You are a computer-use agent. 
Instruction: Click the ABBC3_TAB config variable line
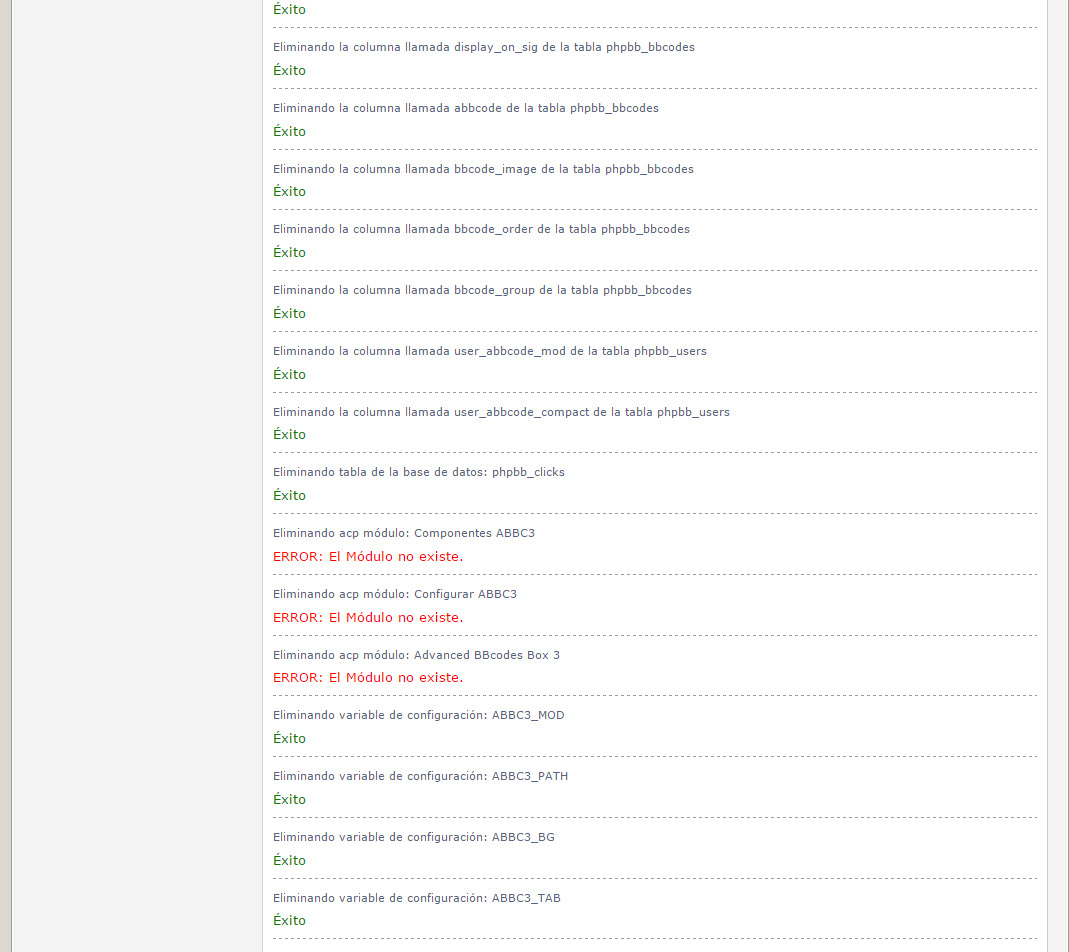[x=417, y=898]
